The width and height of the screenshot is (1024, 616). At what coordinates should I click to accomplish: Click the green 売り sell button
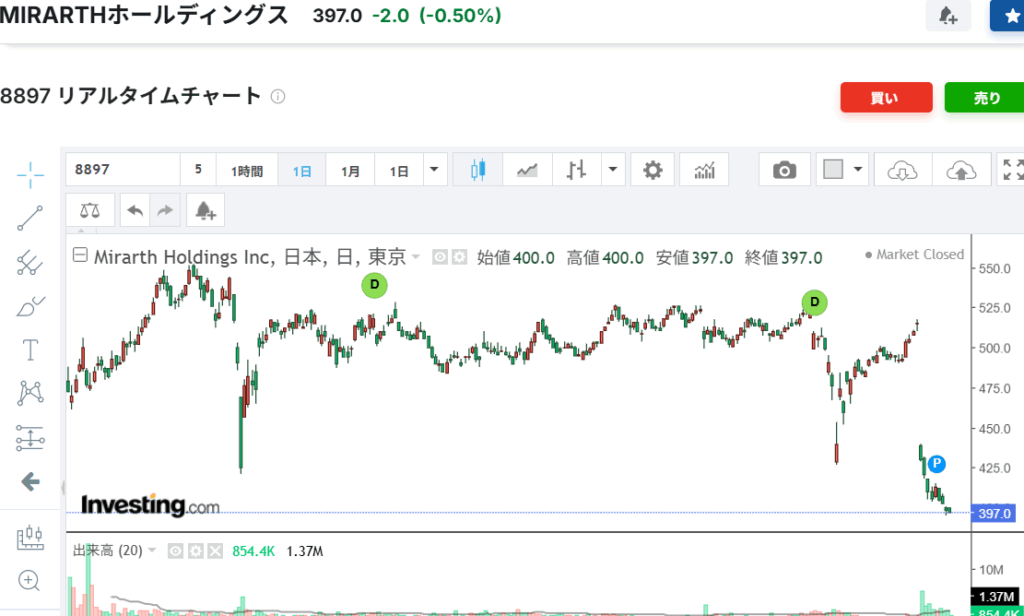(x=985, y=97)
